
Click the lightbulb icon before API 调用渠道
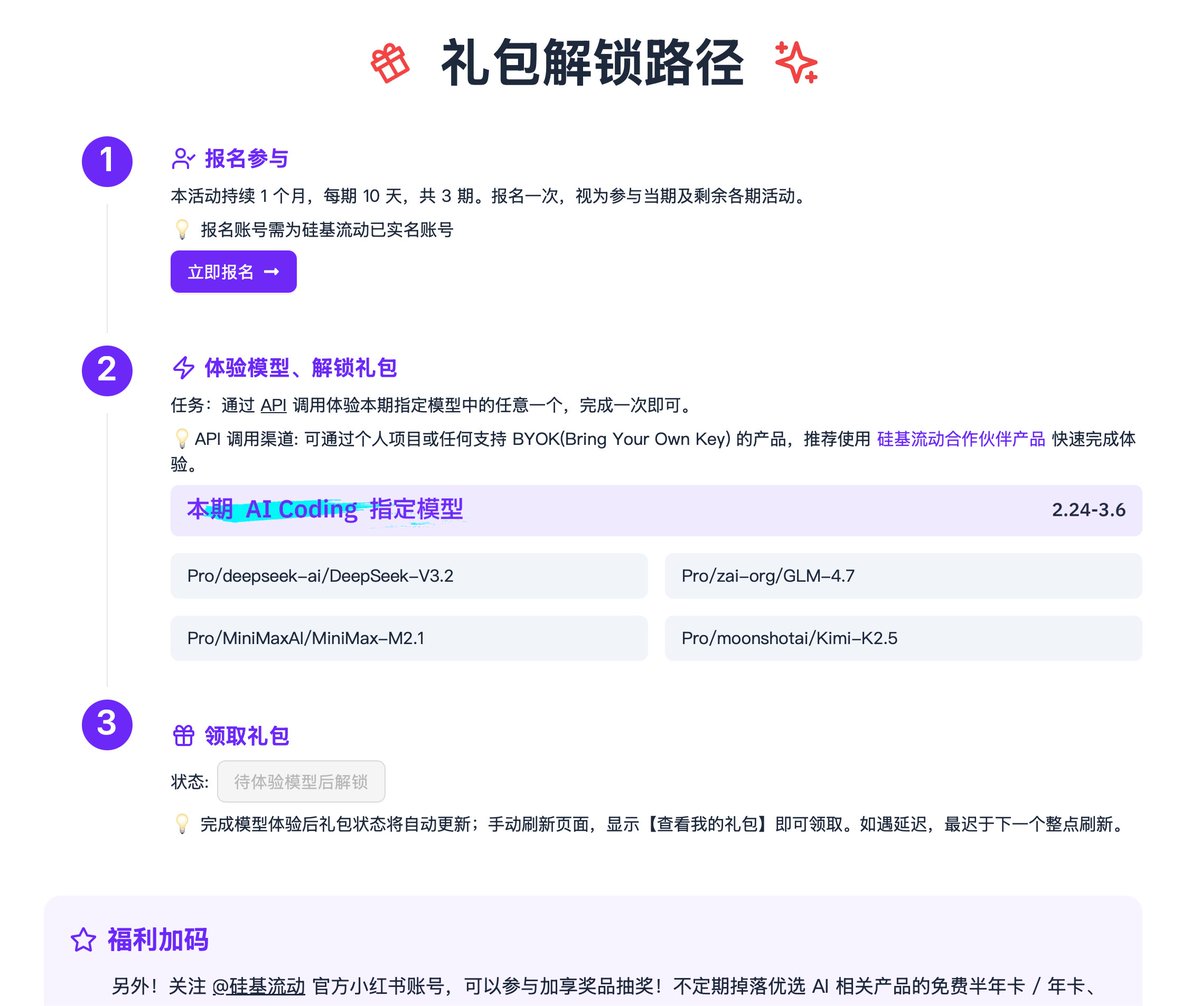pos(182,438)
